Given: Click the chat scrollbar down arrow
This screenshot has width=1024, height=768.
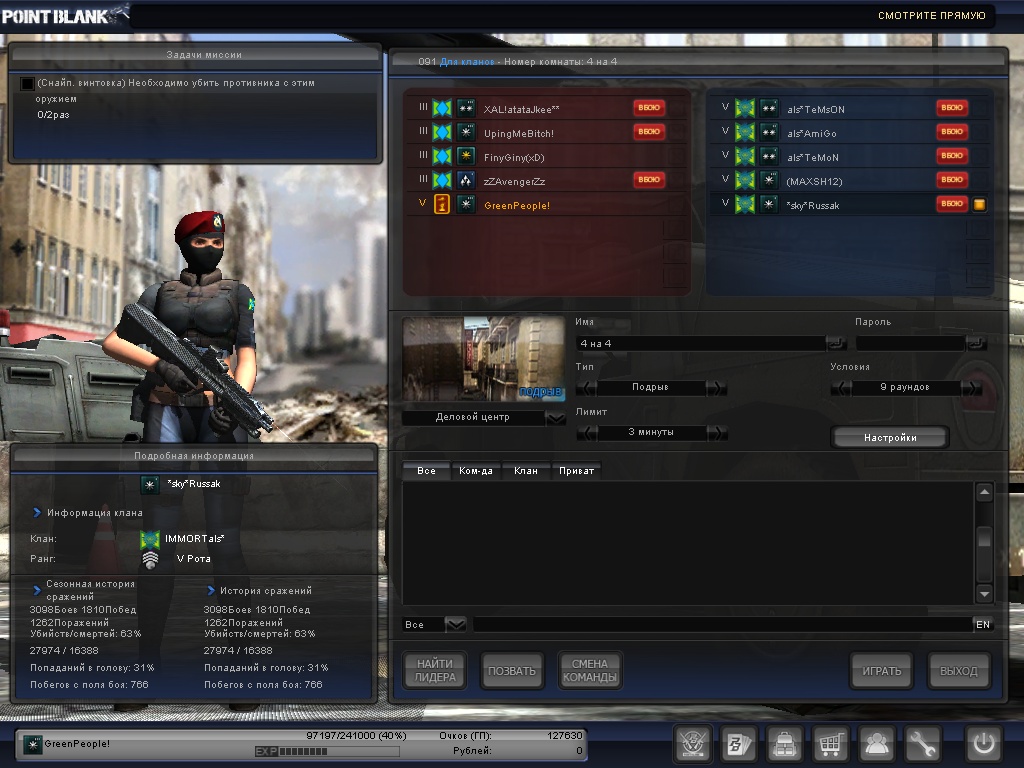Looking at the screenshot, I should coord(984,594).
